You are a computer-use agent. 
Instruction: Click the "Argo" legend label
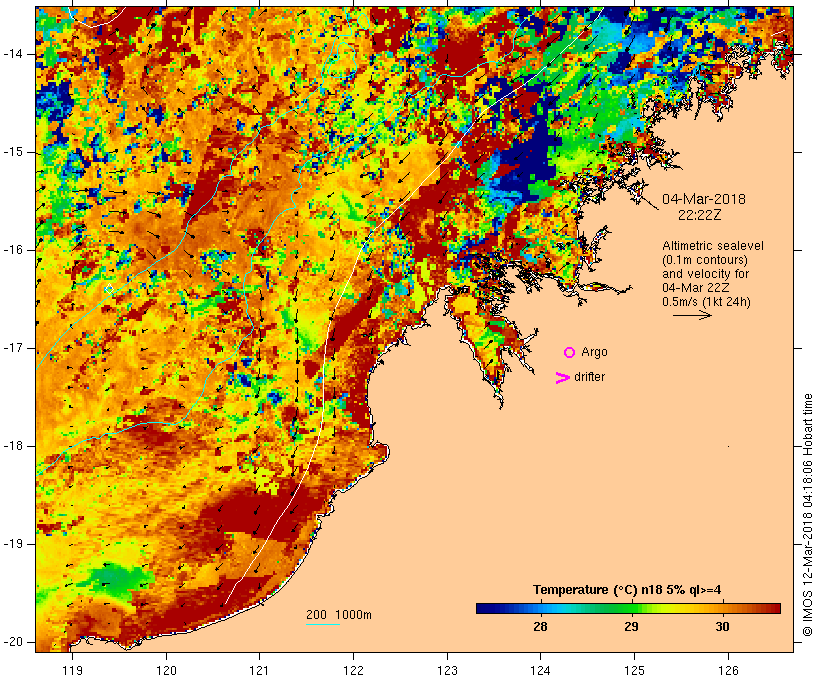click(594, 352)
